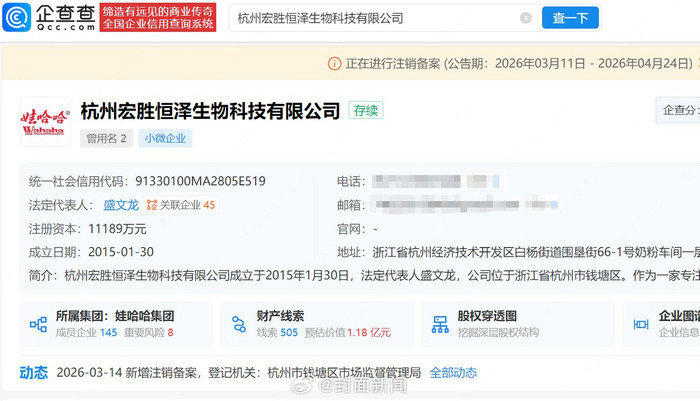Open the red slogan banner beside the logo
700x401 pixels.
click(158, 17)
